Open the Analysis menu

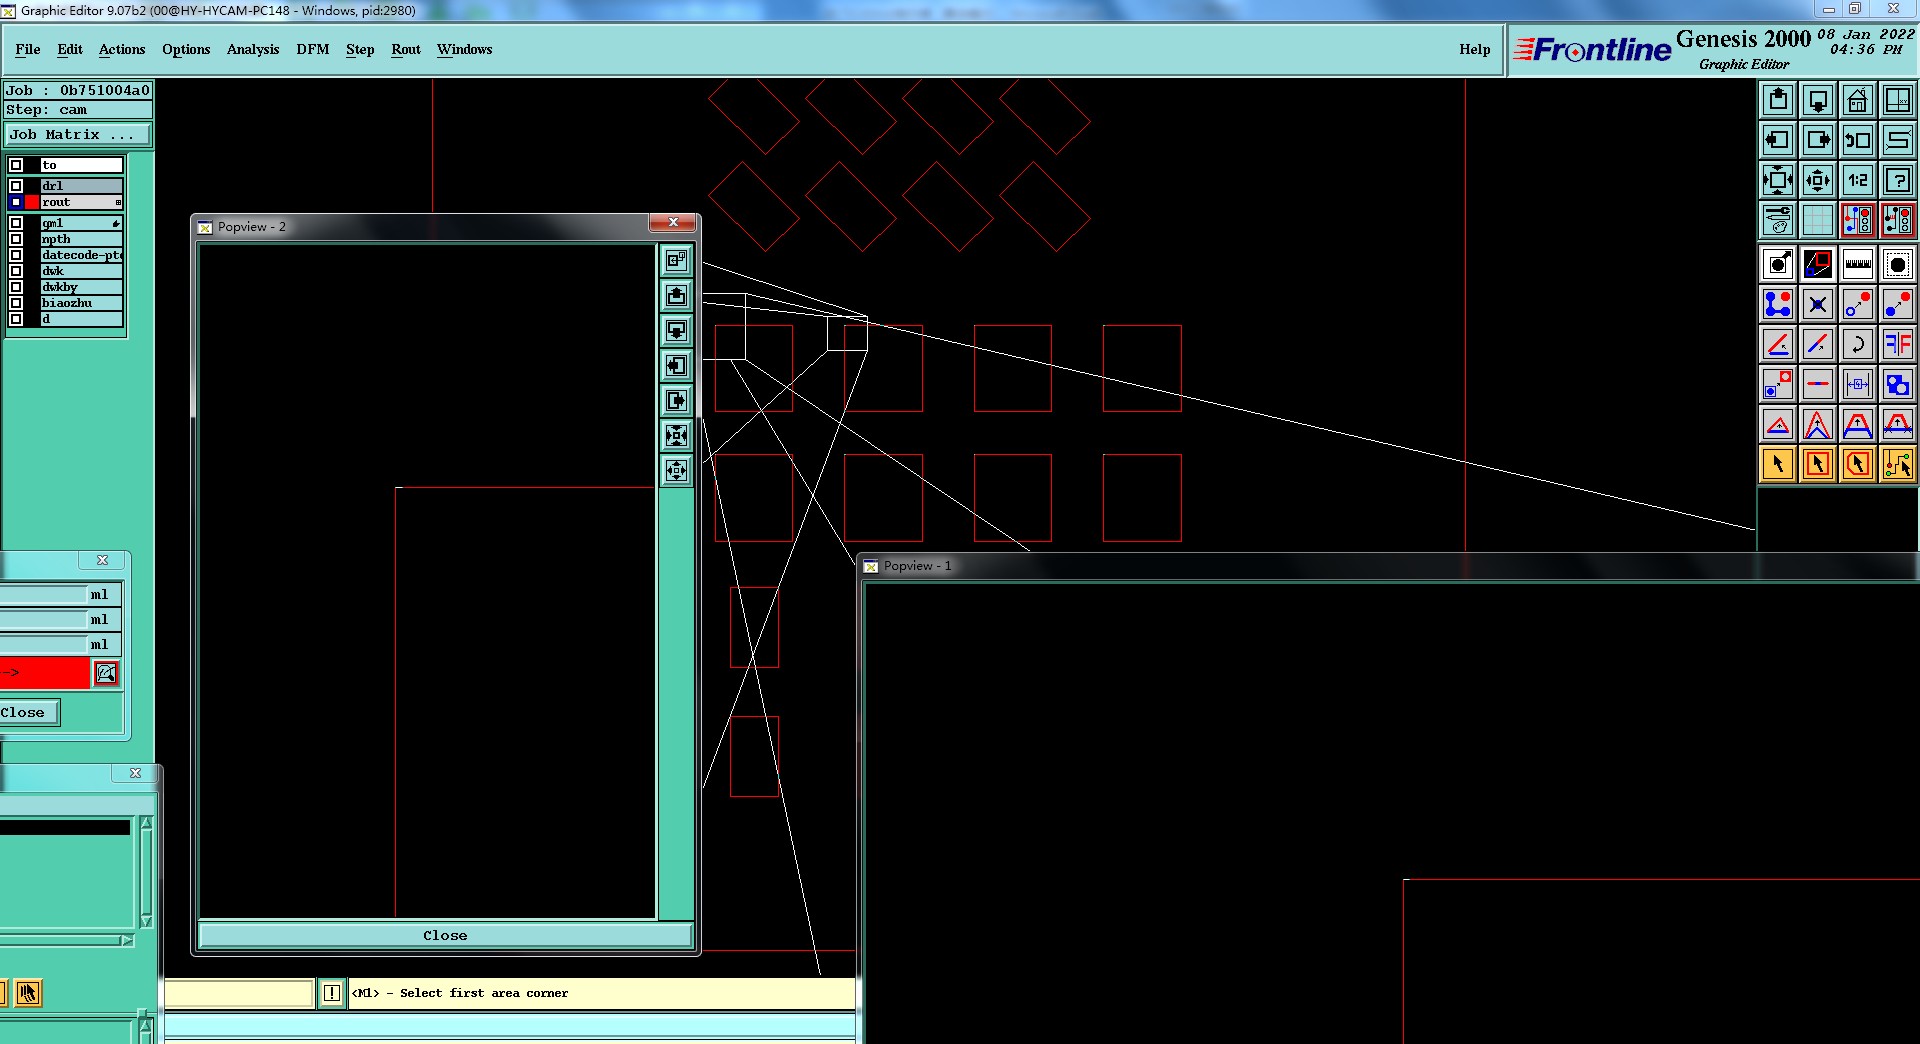253,49
